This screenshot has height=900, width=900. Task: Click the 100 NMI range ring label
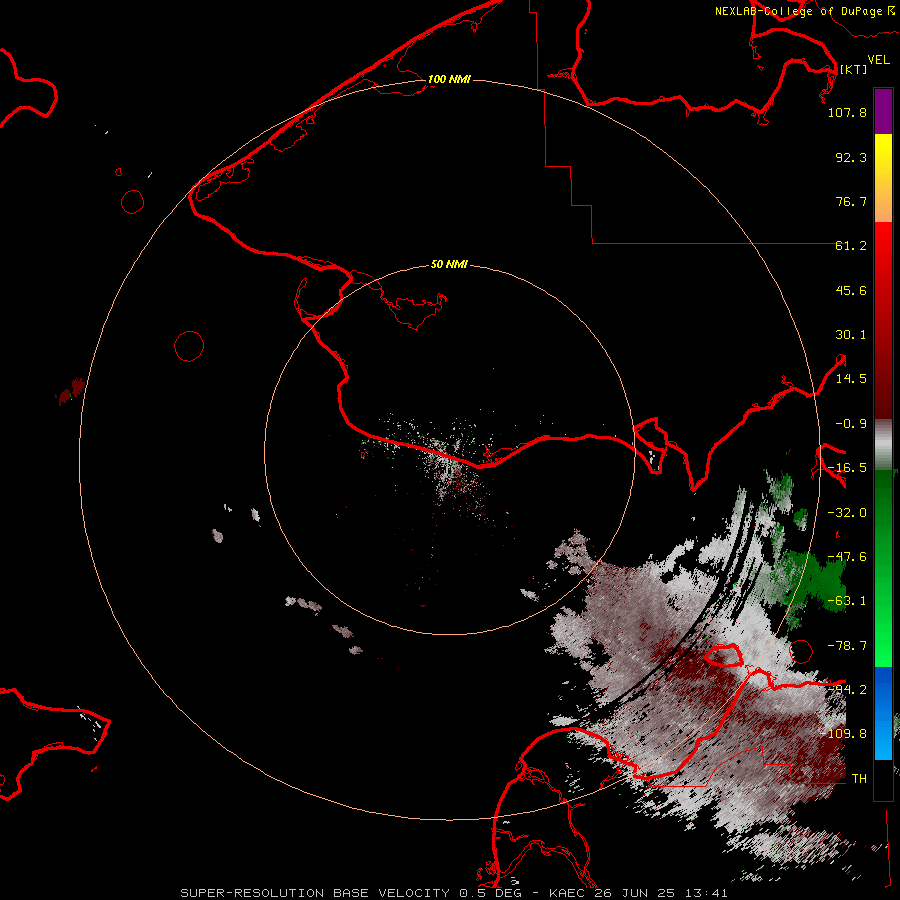point(449,79)
